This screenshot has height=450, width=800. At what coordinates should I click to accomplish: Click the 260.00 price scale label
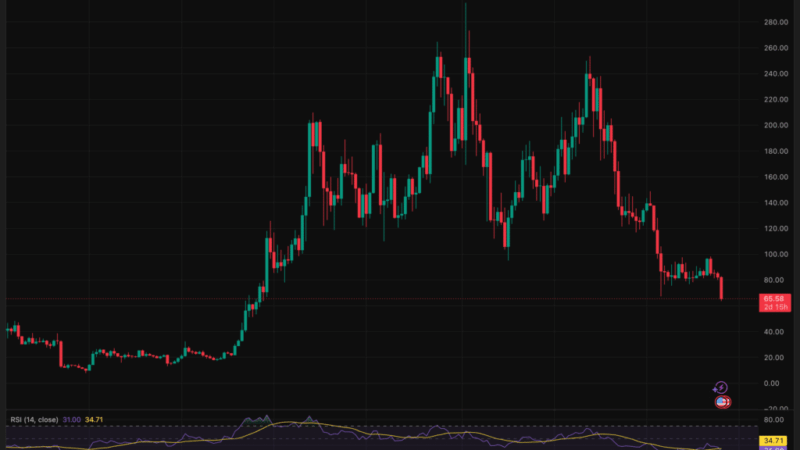(x=776, y=48)
